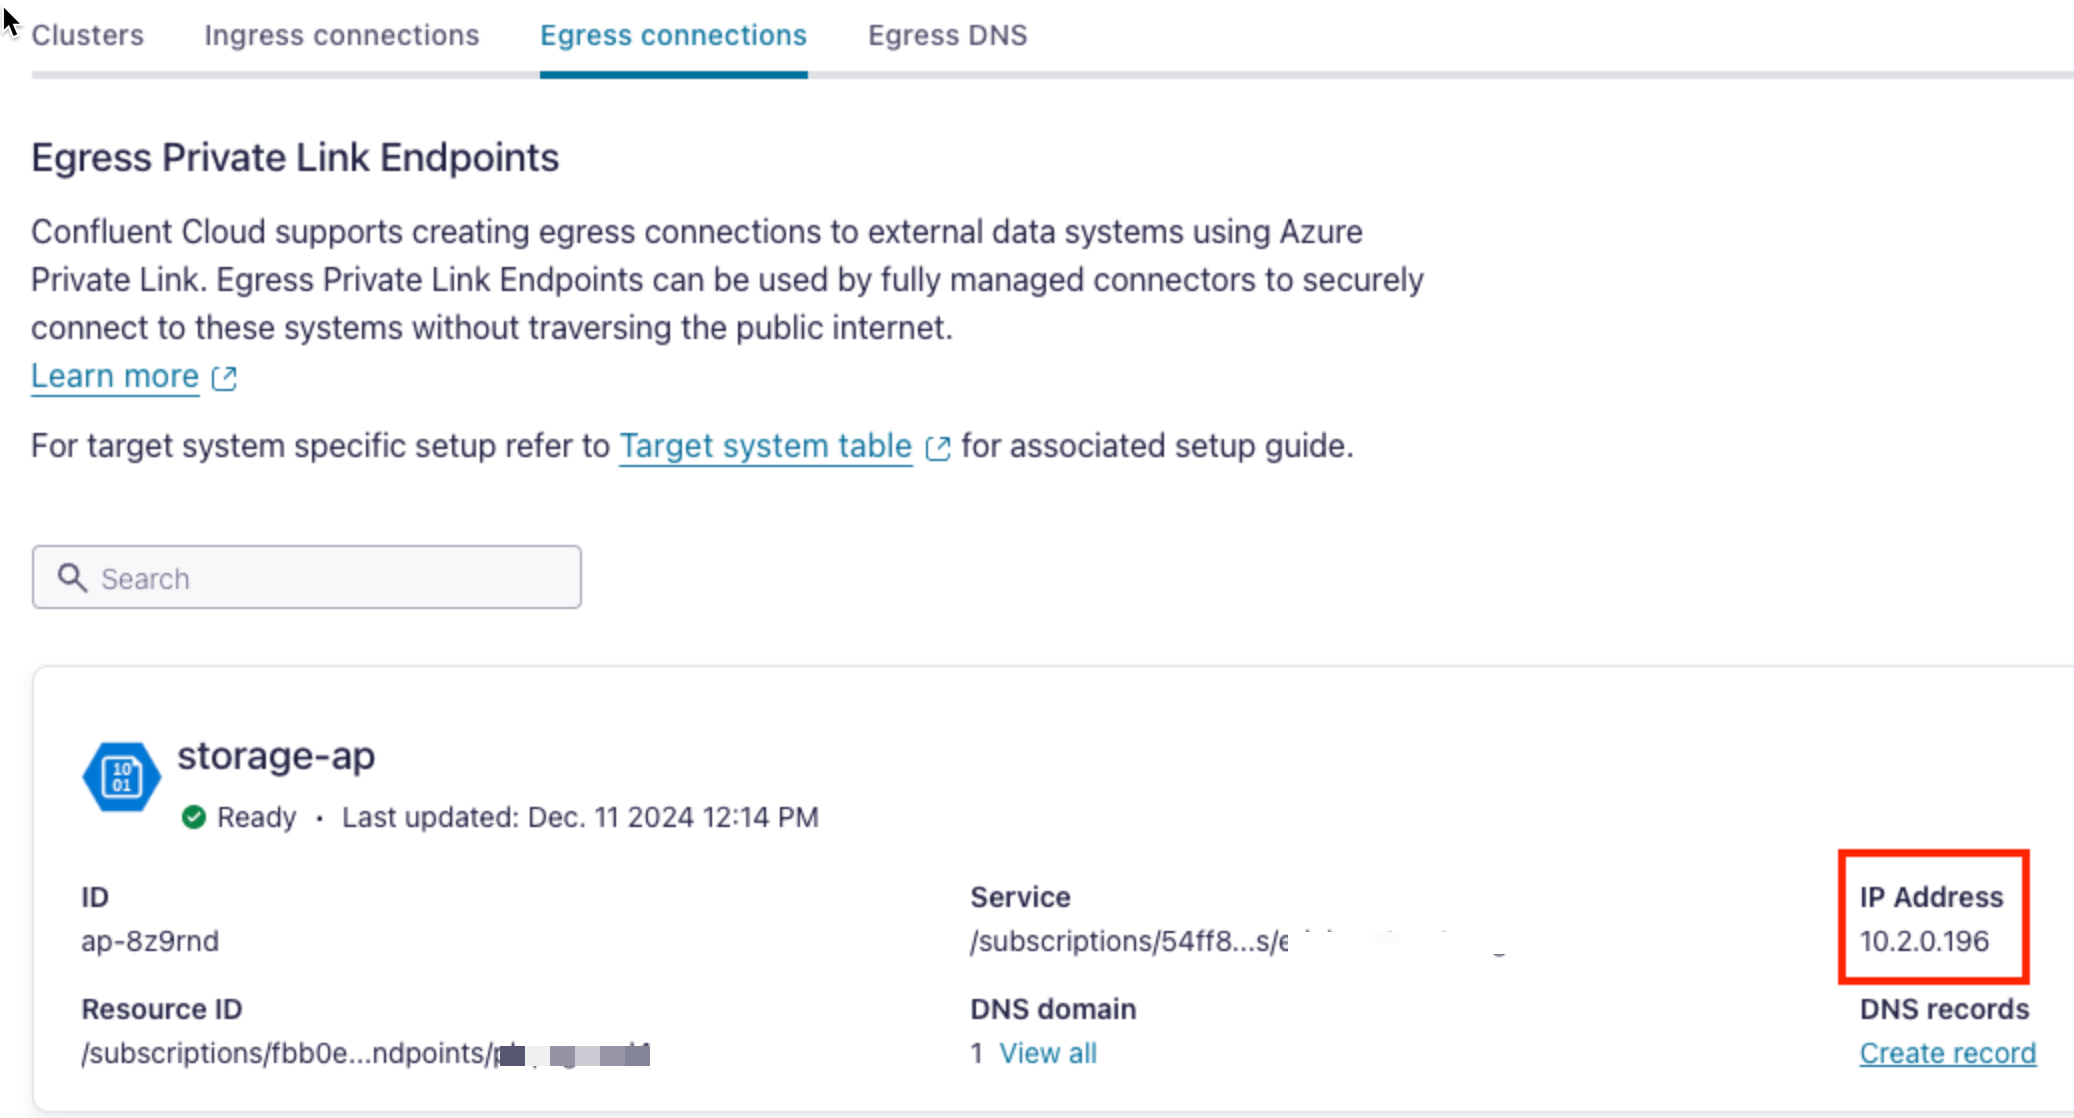
Task: Select the endpoint ID ap-8z9rnd text
Action: pyautogui.click(x=150, y=940)
